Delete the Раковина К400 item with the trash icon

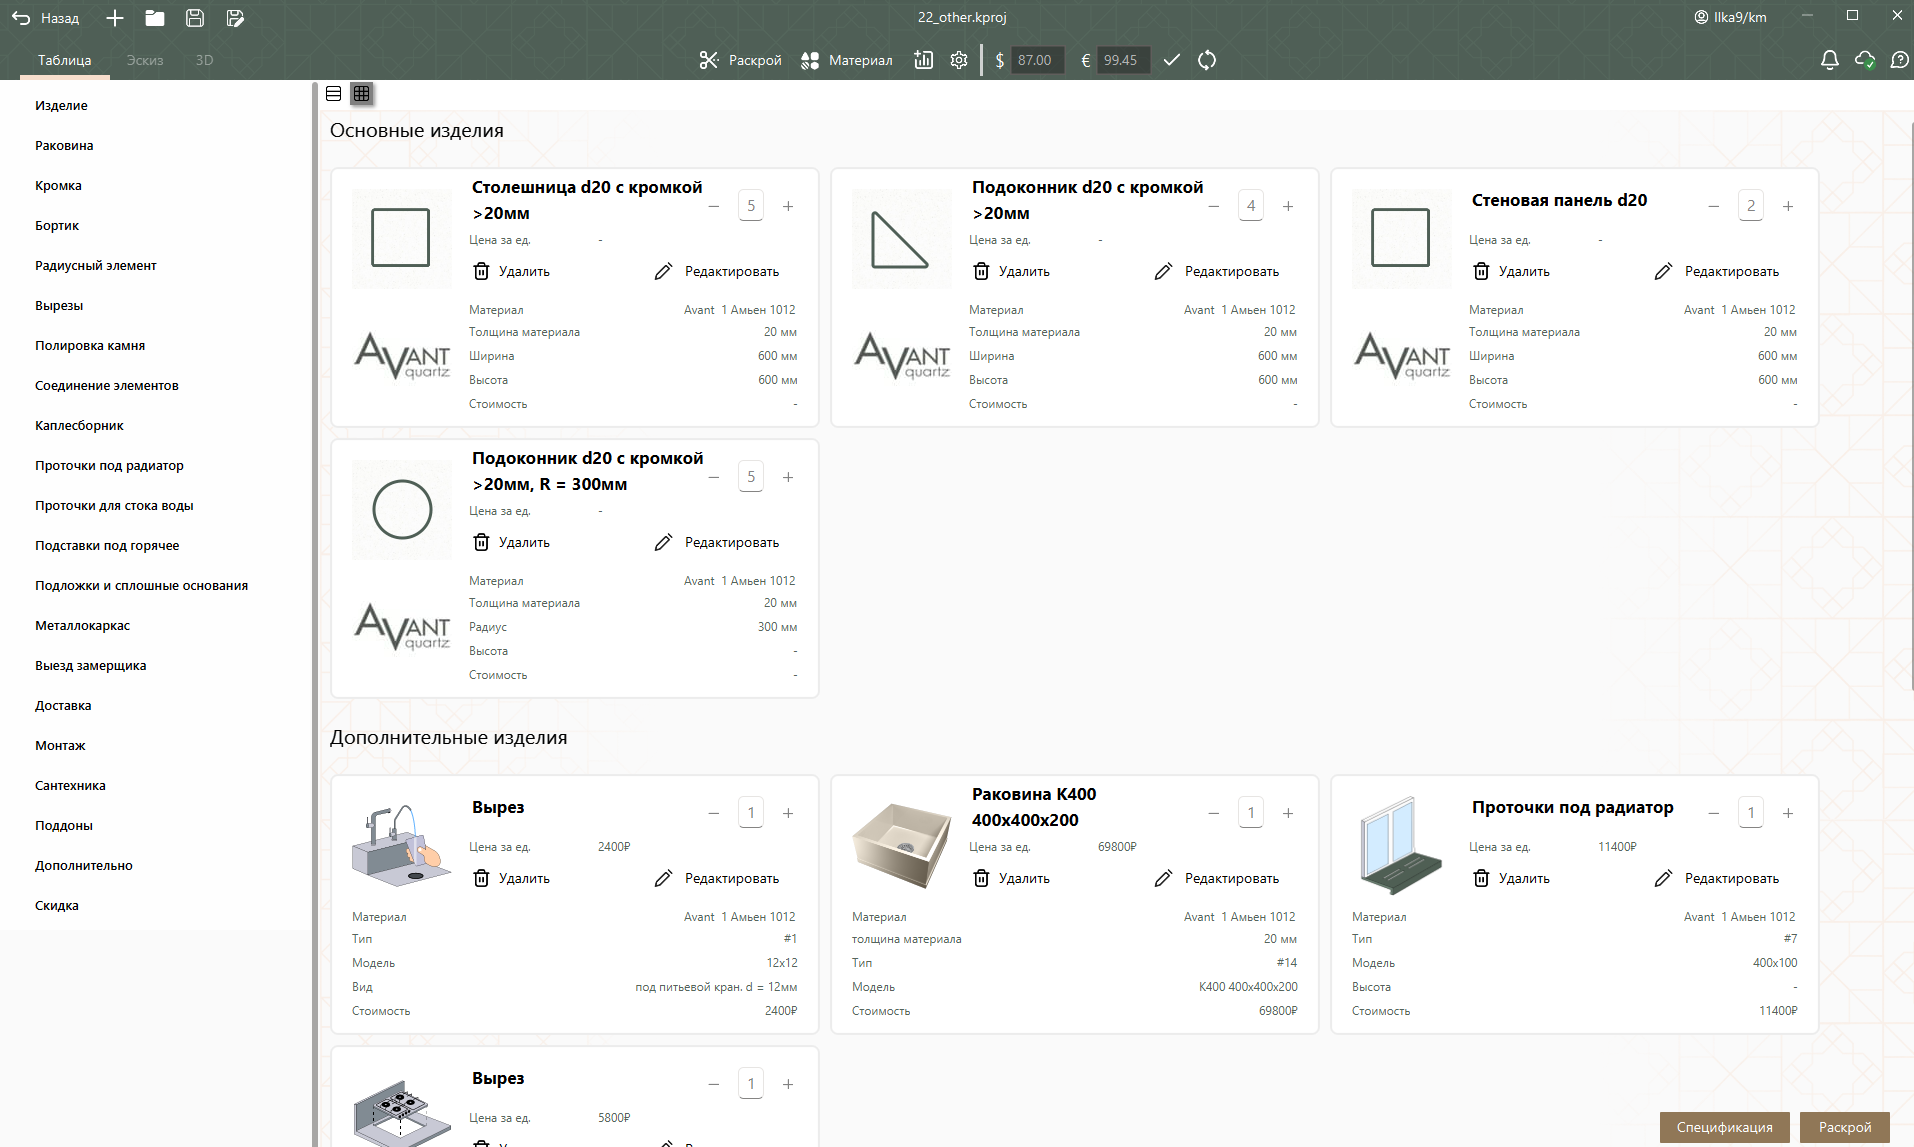coord(982,878)
